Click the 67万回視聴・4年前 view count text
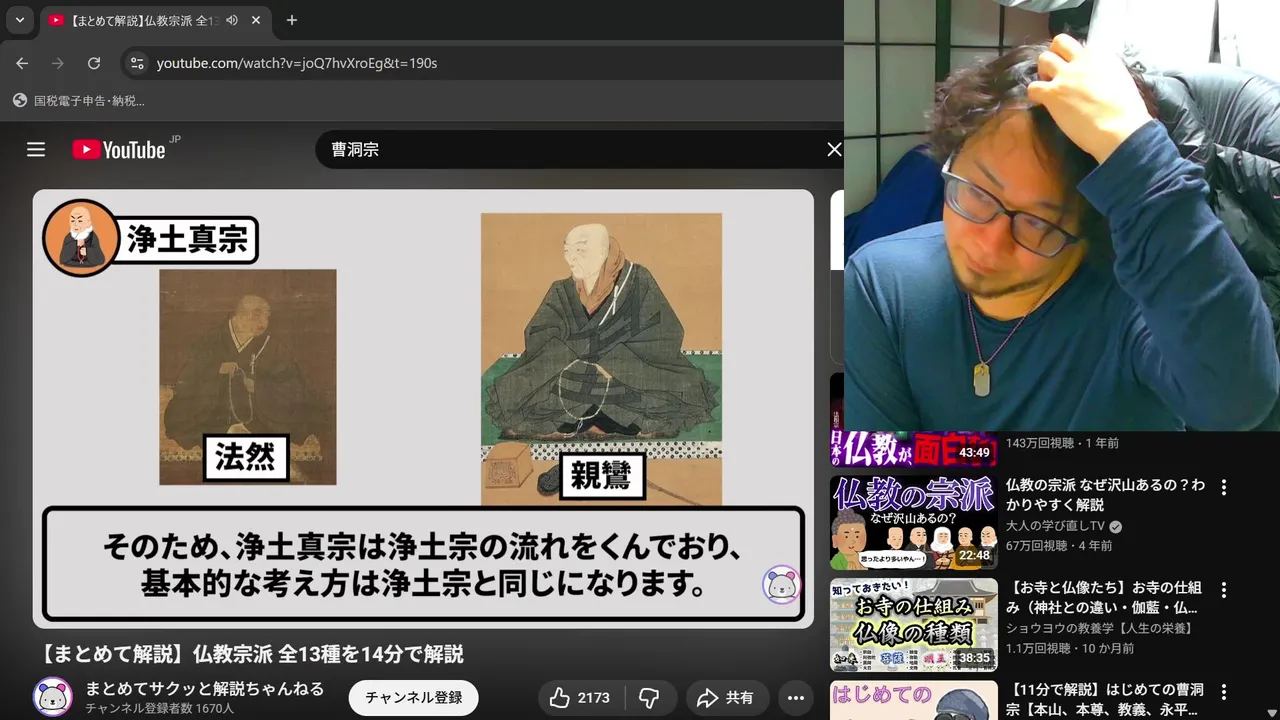The image size is (1280, 720). click(1059, 545)
